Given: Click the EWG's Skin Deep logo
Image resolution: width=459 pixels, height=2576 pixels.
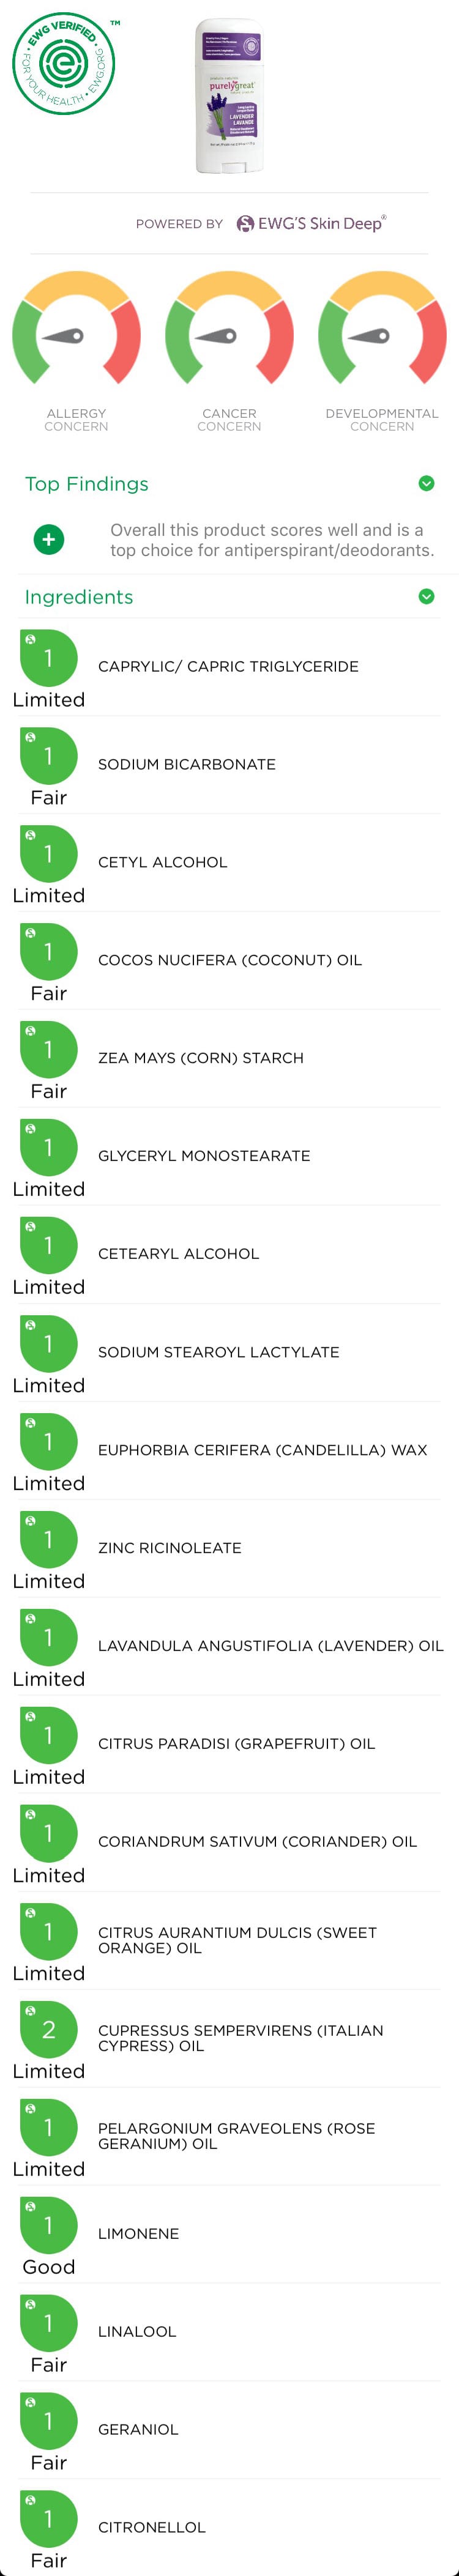Looking at the screenshot, I should pyautogui.click(x=311, y=224).
